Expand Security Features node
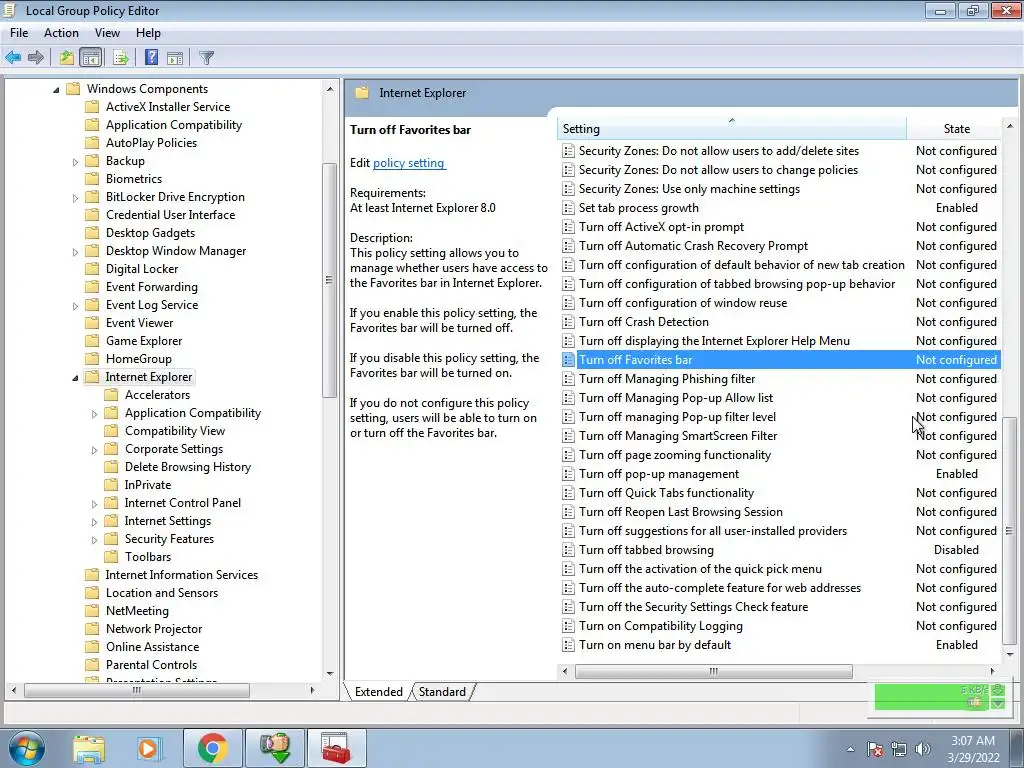 (94, 539)
